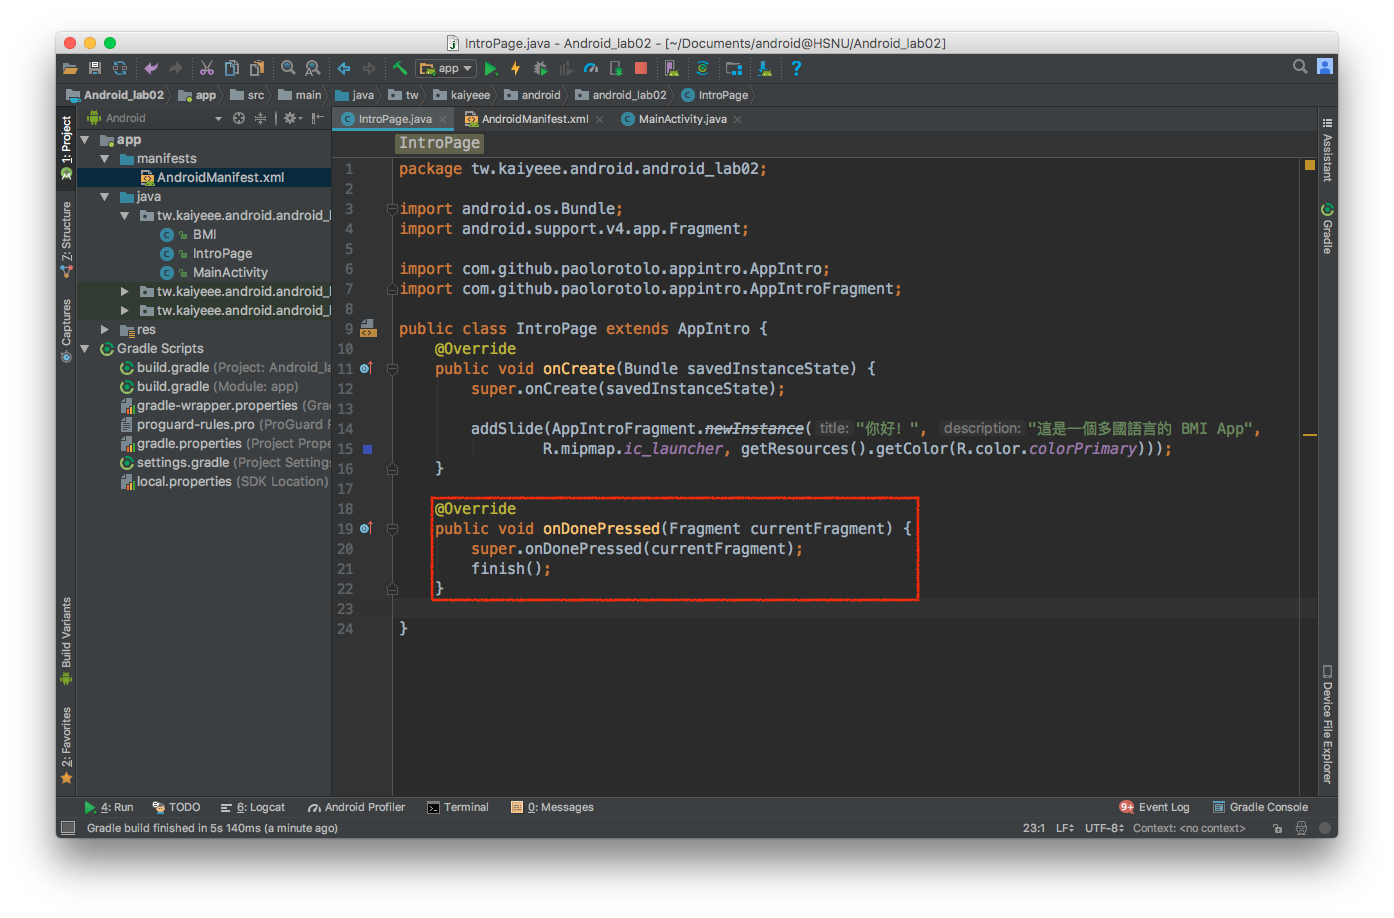Collapse the app module tree node
This screenshot has height=918, width=1394.
pyautogui.click(x=85, y=140)
